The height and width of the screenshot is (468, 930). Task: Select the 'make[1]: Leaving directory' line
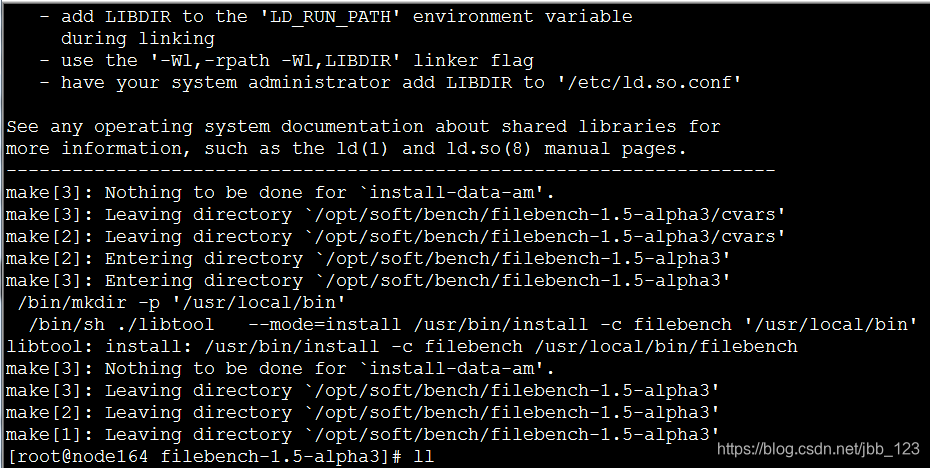363,435
